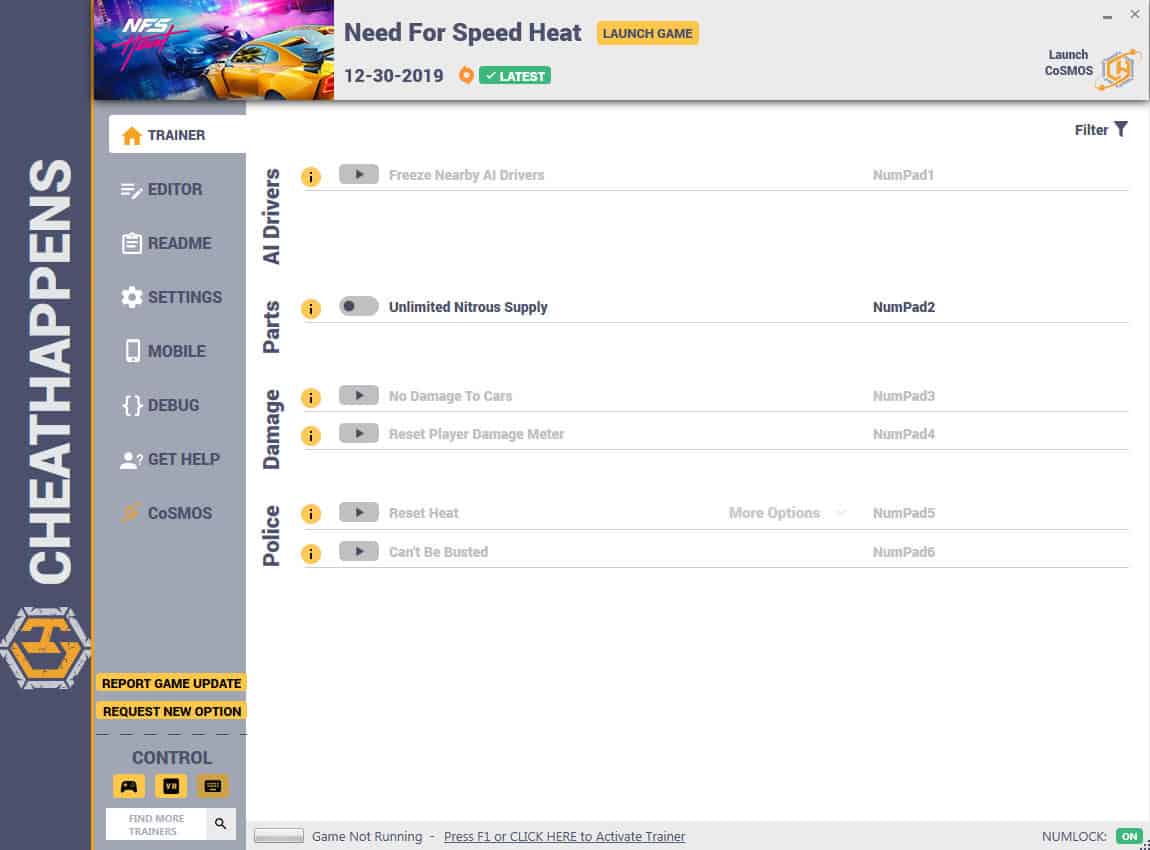Screen dimensions: 1150x850
Task: Click info icon for Unlimited Nitrous Supply
Action: (x=311, y=309)
